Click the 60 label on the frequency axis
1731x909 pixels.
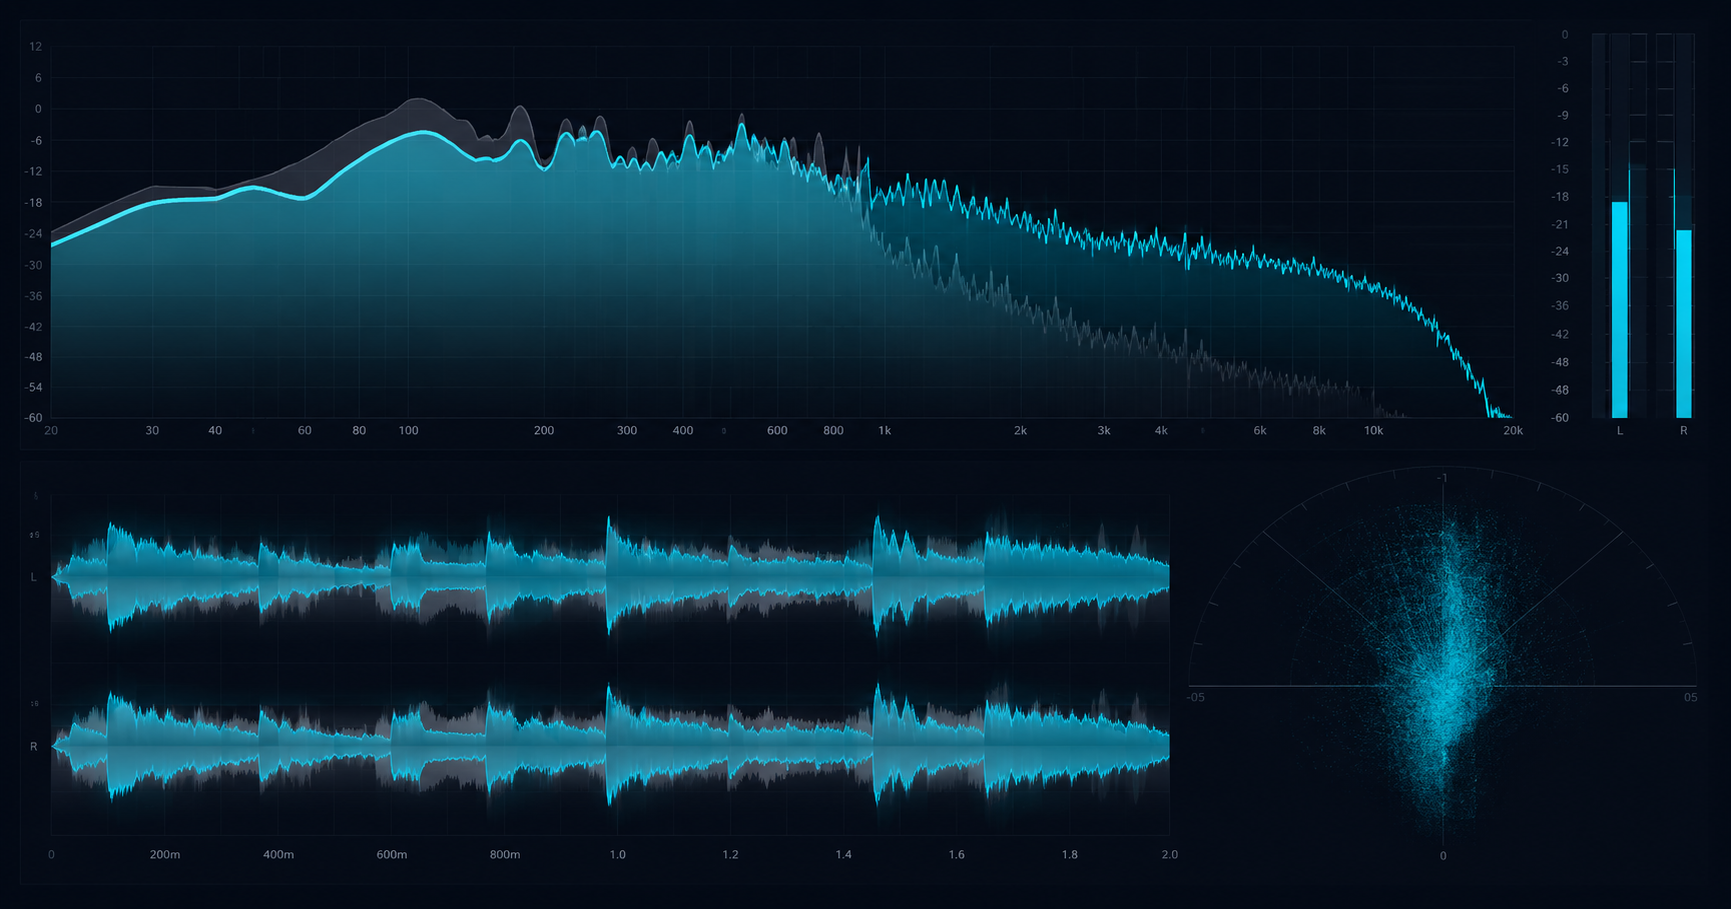(x=305, y=431)
